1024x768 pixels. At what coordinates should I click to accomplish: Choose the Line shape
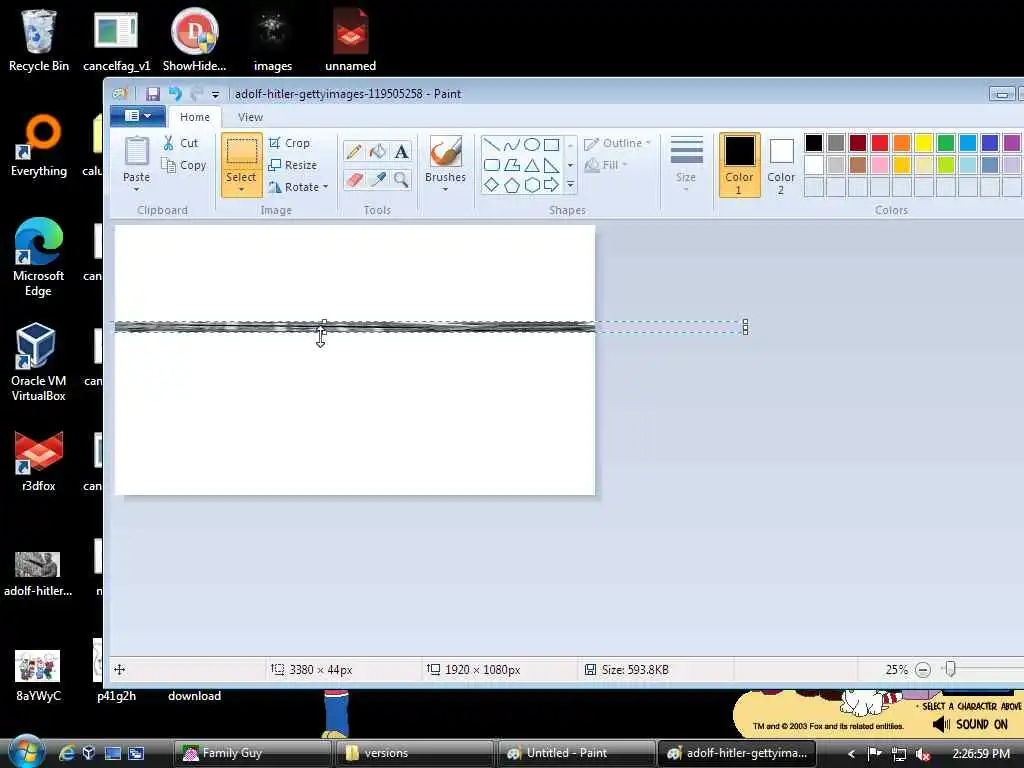pyautogui.click(x=491, y=144)
